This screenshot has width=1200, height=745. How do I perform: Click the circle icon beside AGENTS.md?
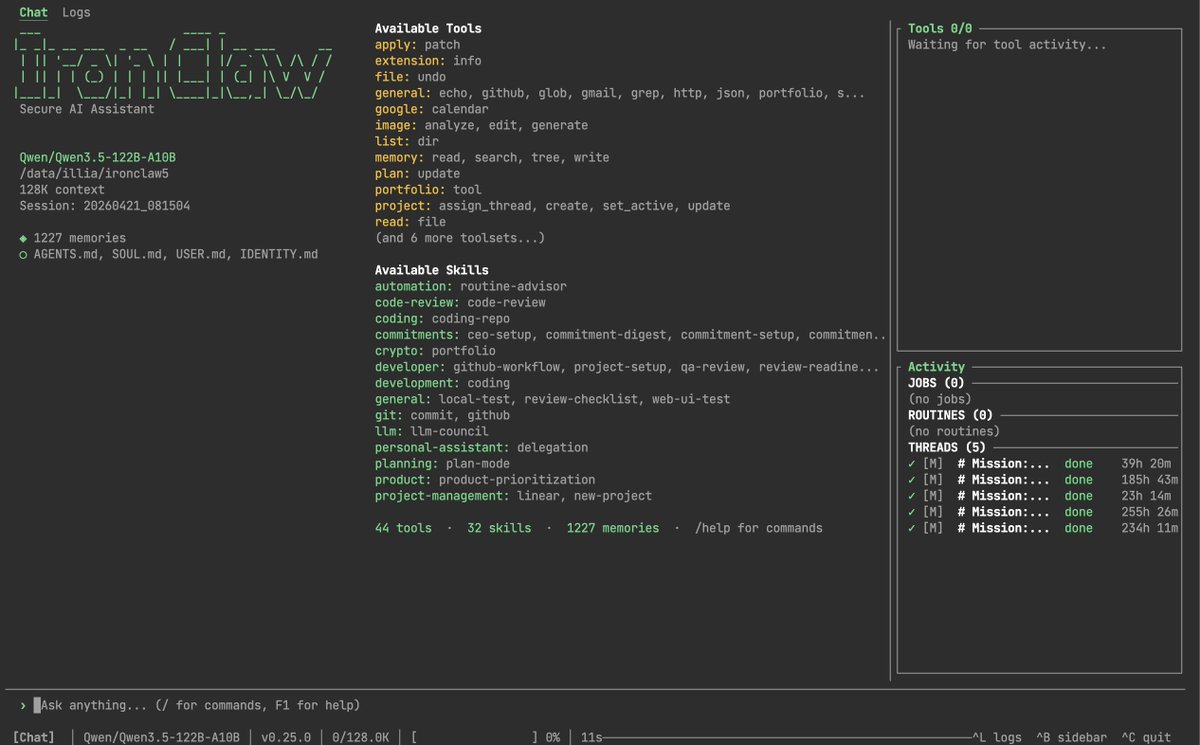(23, 254)
